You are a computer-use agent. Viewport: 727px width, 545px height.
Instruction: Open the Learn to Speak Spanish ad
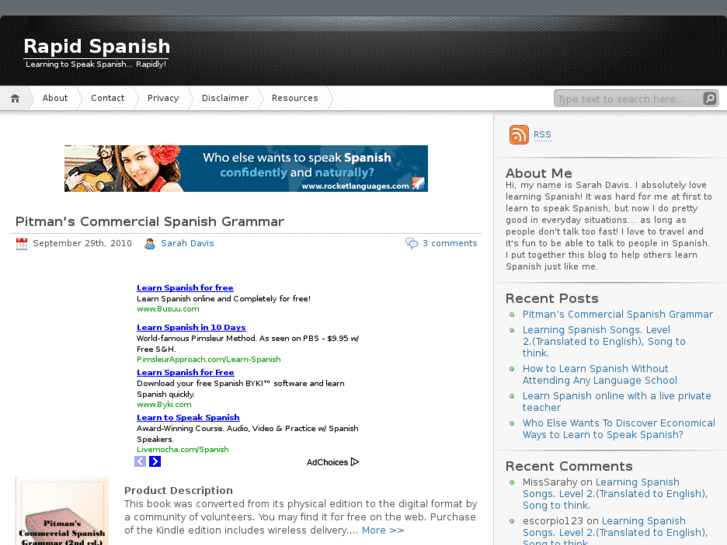pyautogui.click(x=188, y=417)
